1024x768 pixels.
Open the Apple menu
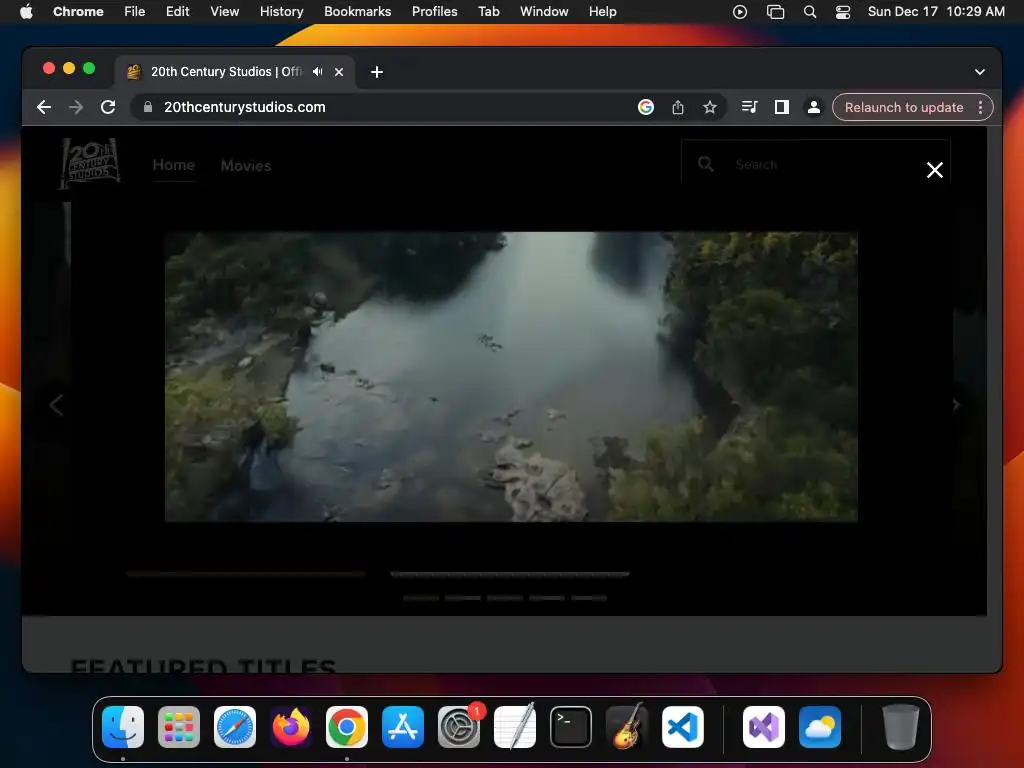[x=26, y=12]
